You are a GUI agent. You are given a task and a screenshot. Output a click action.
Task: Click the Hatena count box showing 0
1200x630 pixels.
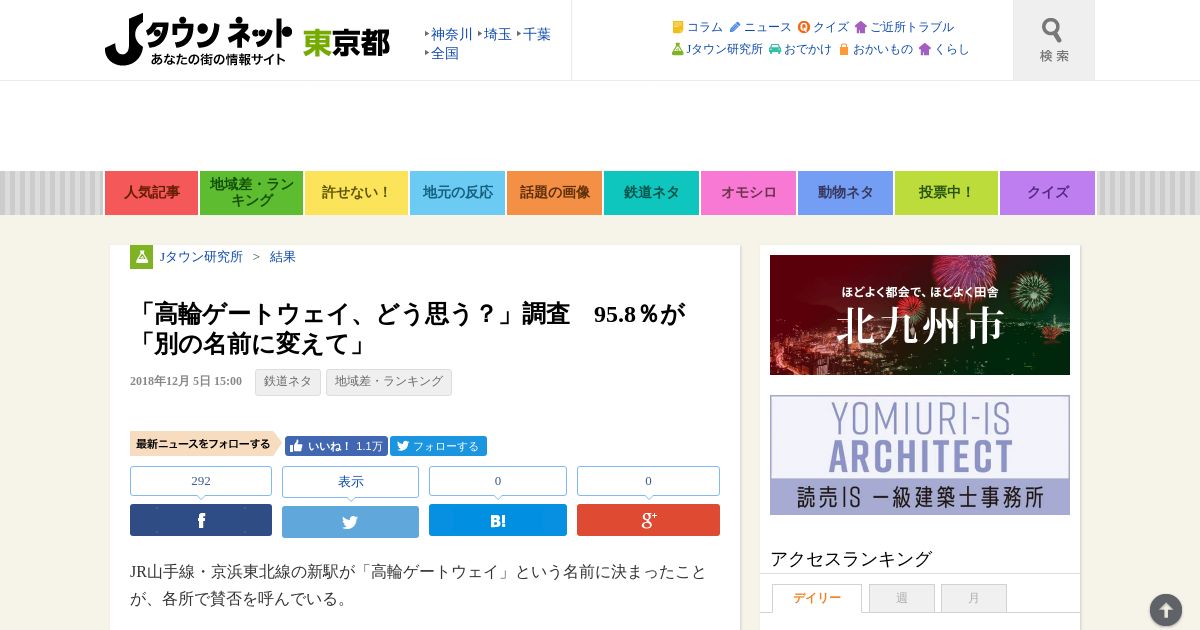[x=498, y=481]
